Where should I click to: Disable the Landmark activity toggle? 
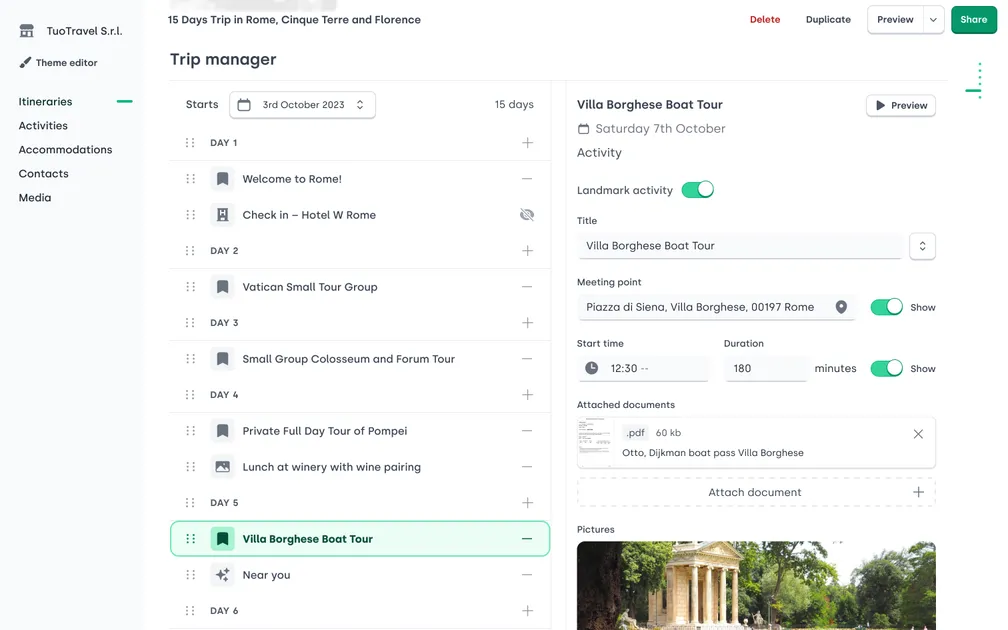pyautogui.click(x=698, y=188)
